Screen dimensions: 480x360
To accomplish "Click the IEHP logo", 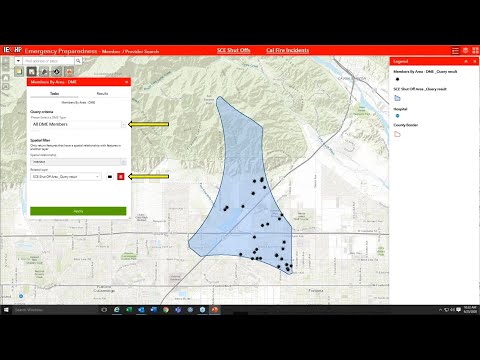I will click(12, 50).
